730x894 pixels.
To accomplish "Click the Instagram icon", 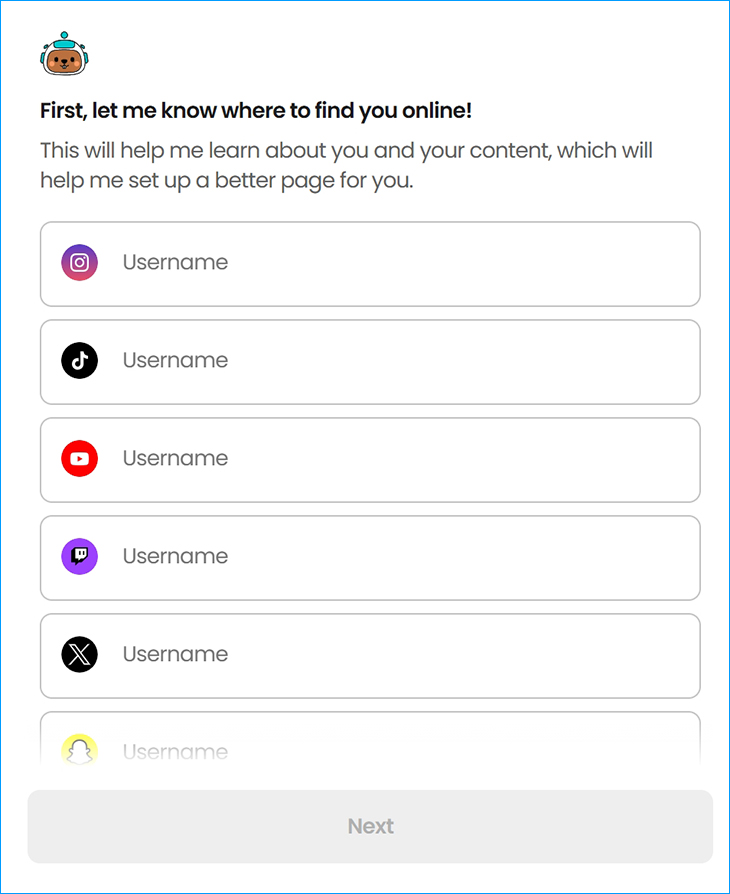I will click(79, 263).
